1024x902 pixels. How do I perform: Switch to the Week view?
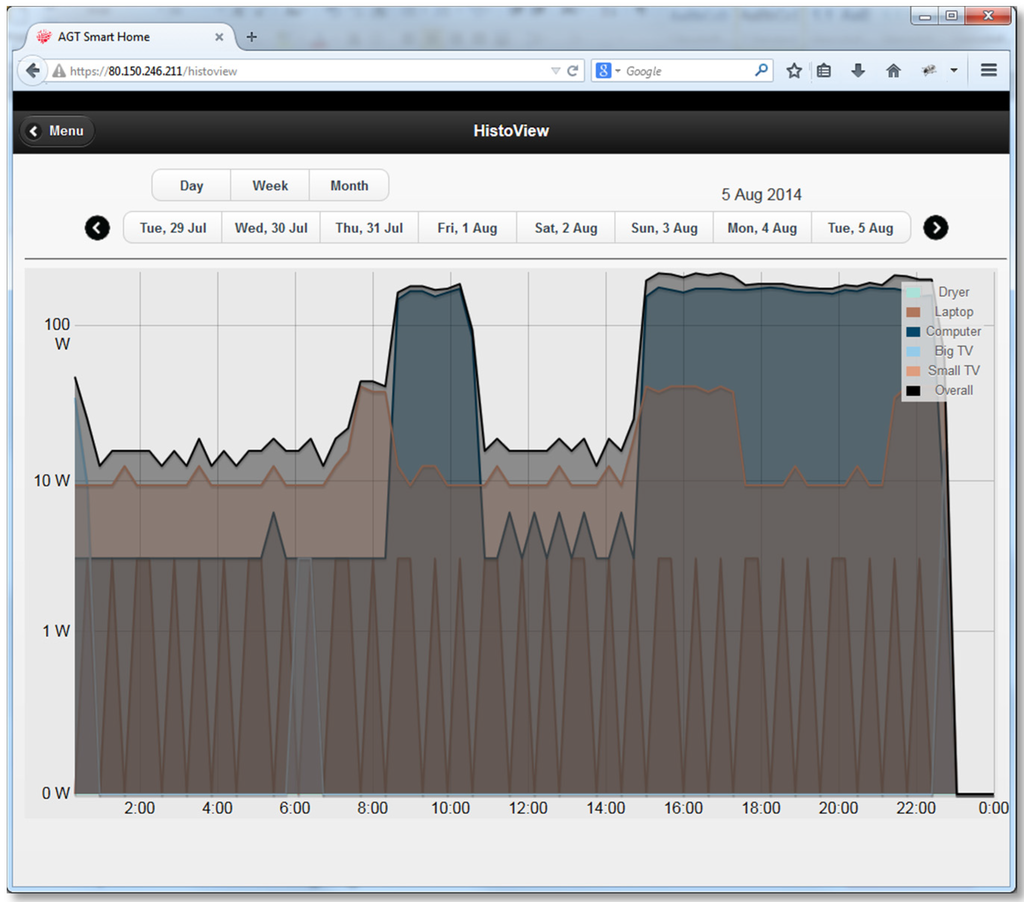(x=270, y=185)
